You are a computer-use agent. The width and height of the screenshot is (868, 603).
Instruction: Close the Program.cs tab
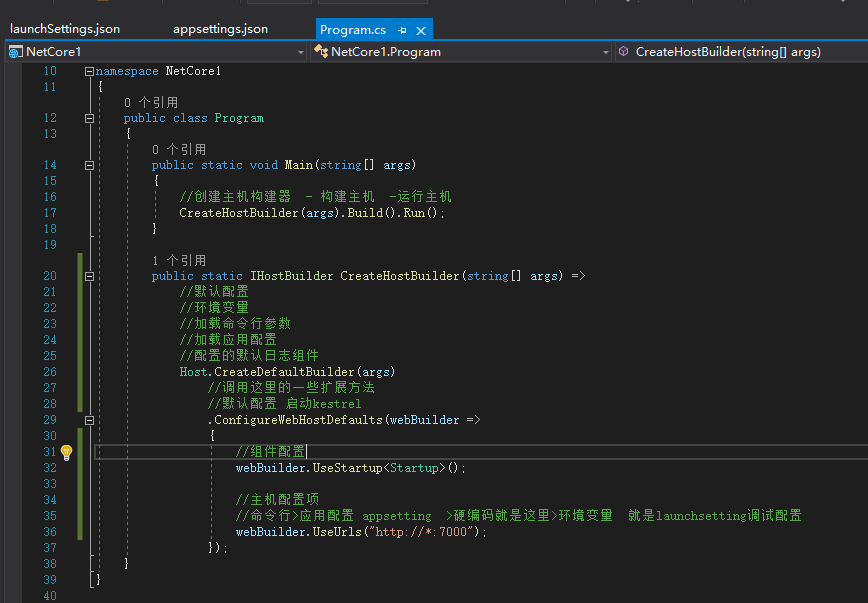coord(420,30)
